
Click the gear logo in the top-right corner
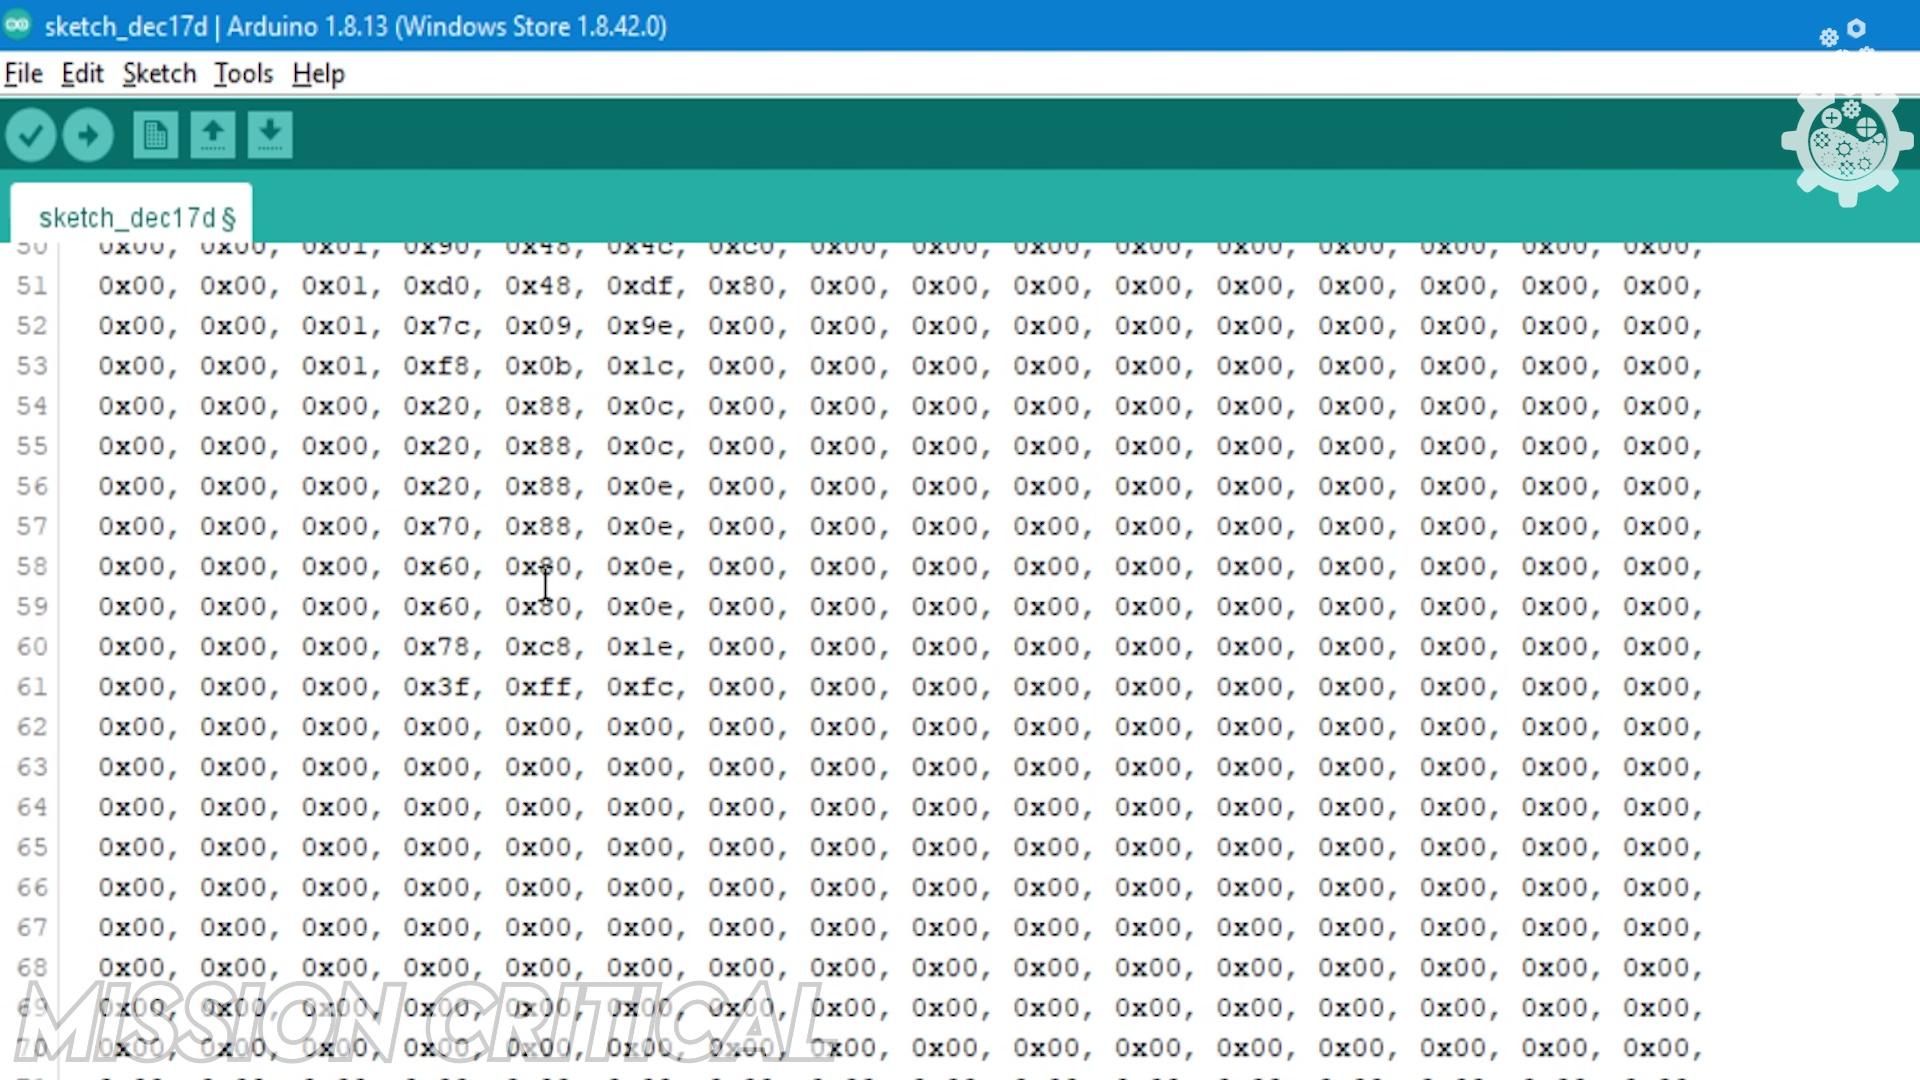1846,145
